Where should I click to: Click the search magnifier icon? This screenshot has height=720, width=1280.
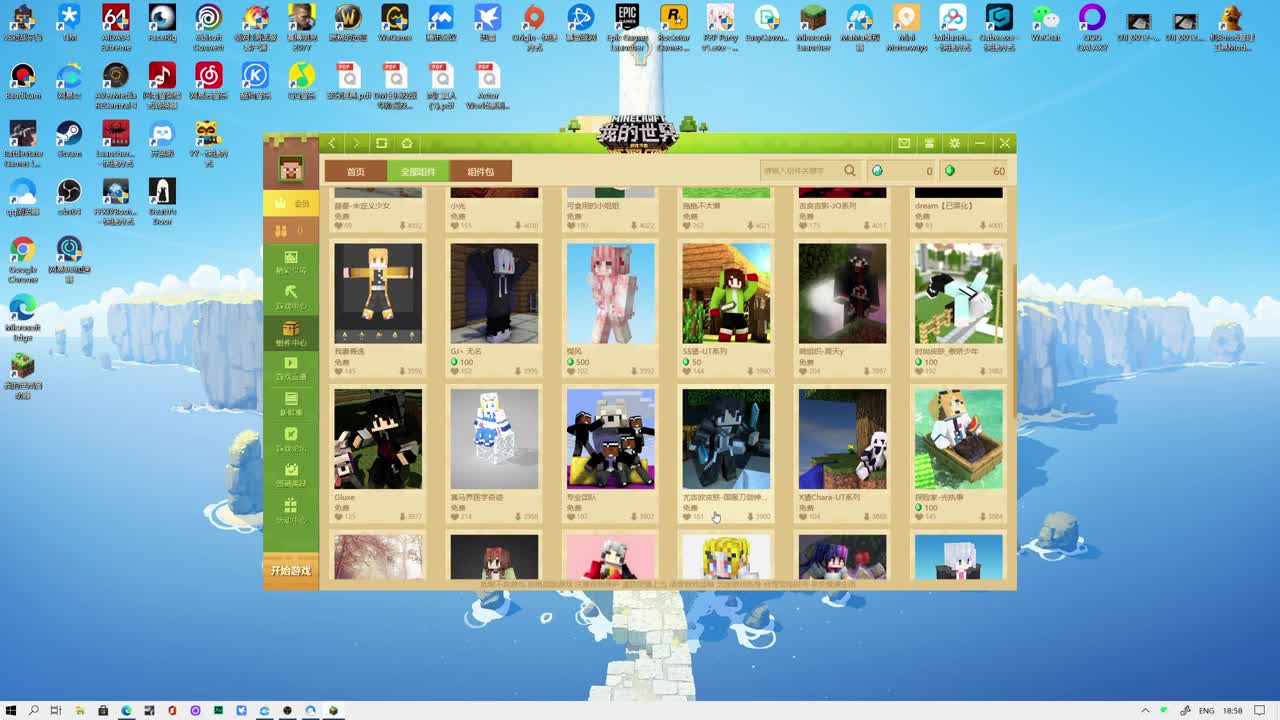pos(850,171)
